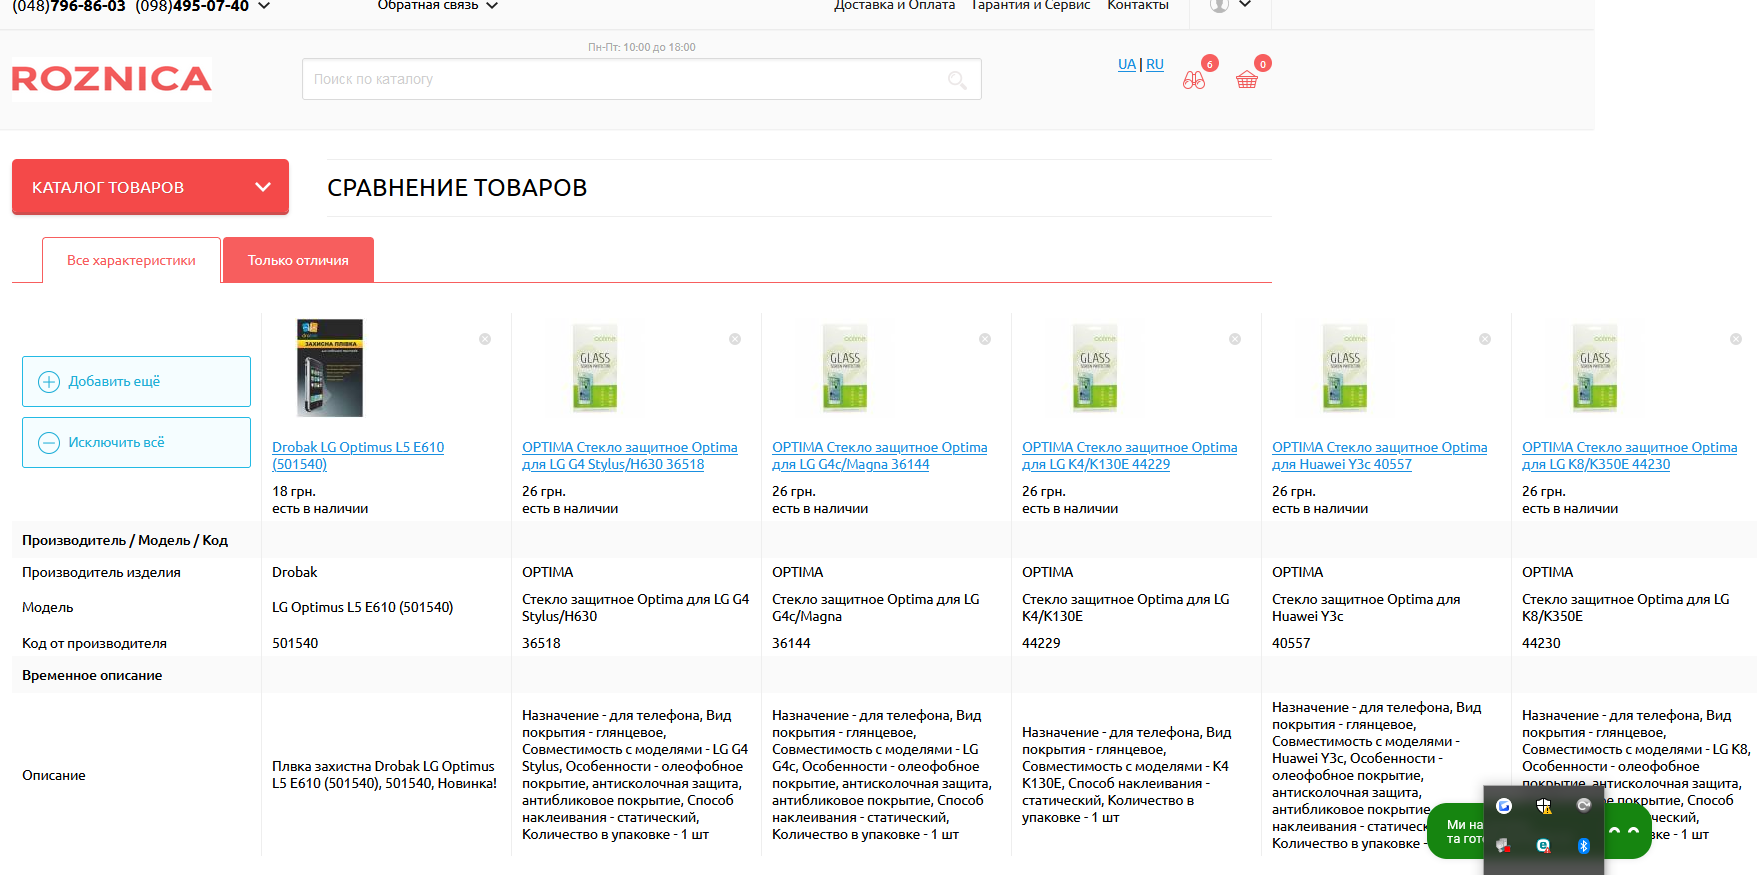
Task: Click the Bluetooth tray icon
Action: coord(1584,846)
